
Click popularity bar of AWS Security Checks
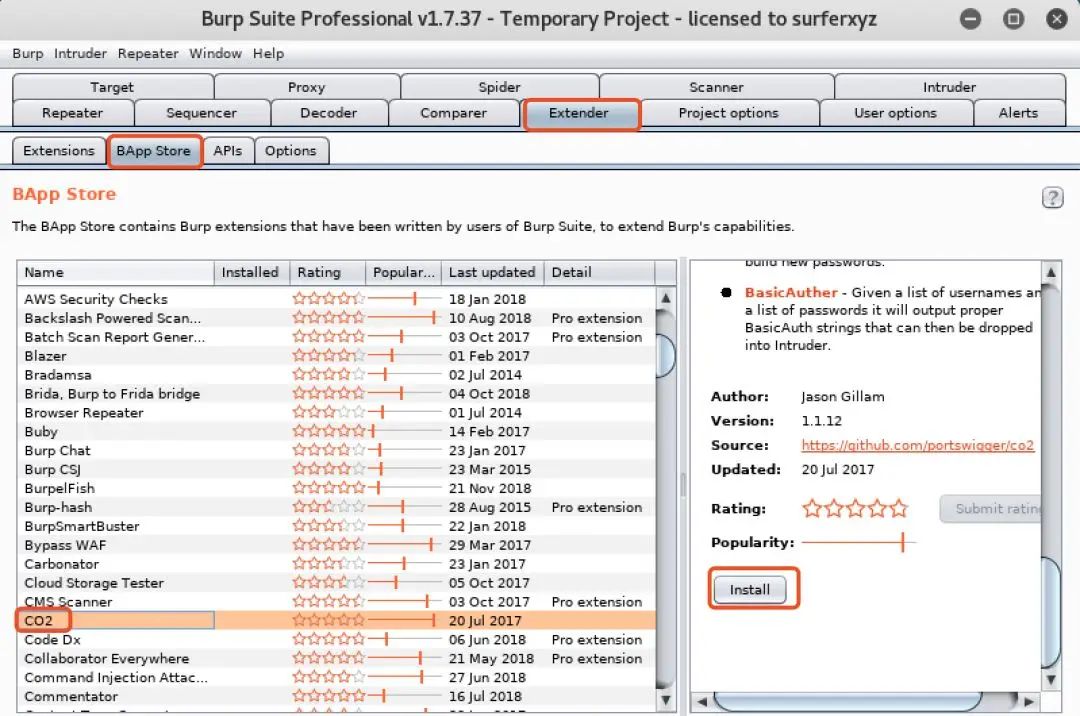click(x=402, y=299)
